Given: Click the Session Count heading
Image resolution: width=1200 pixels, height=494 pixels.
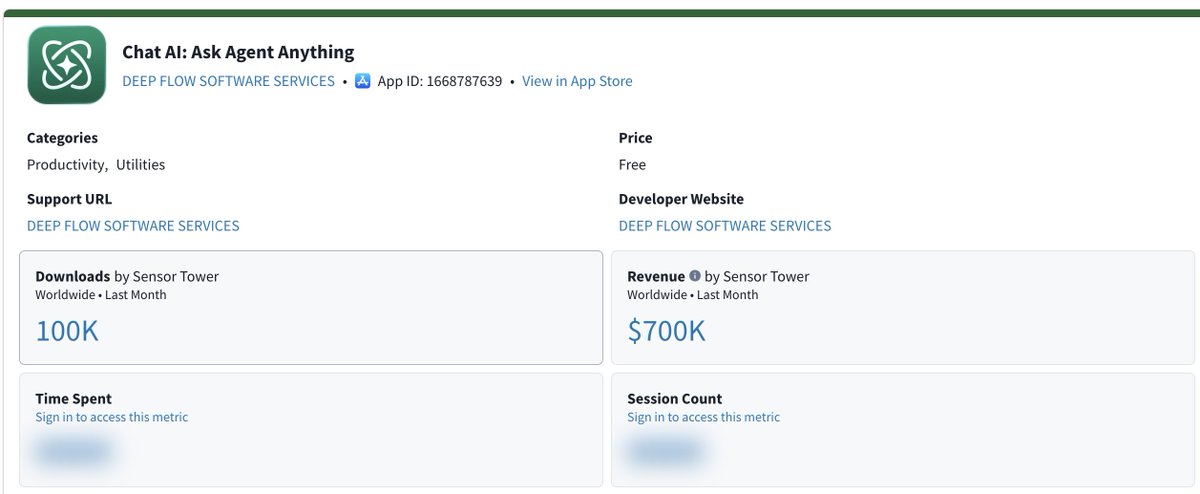Looking at the screenshot, I should click(x=674, y=399).
